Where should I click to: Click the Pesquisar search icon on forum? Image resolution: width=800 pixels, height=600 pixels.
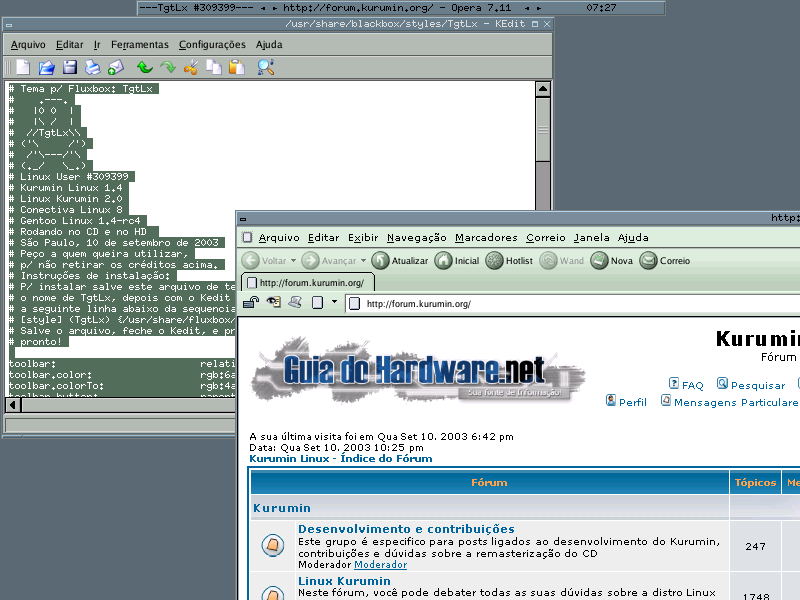tap(722, 383)
